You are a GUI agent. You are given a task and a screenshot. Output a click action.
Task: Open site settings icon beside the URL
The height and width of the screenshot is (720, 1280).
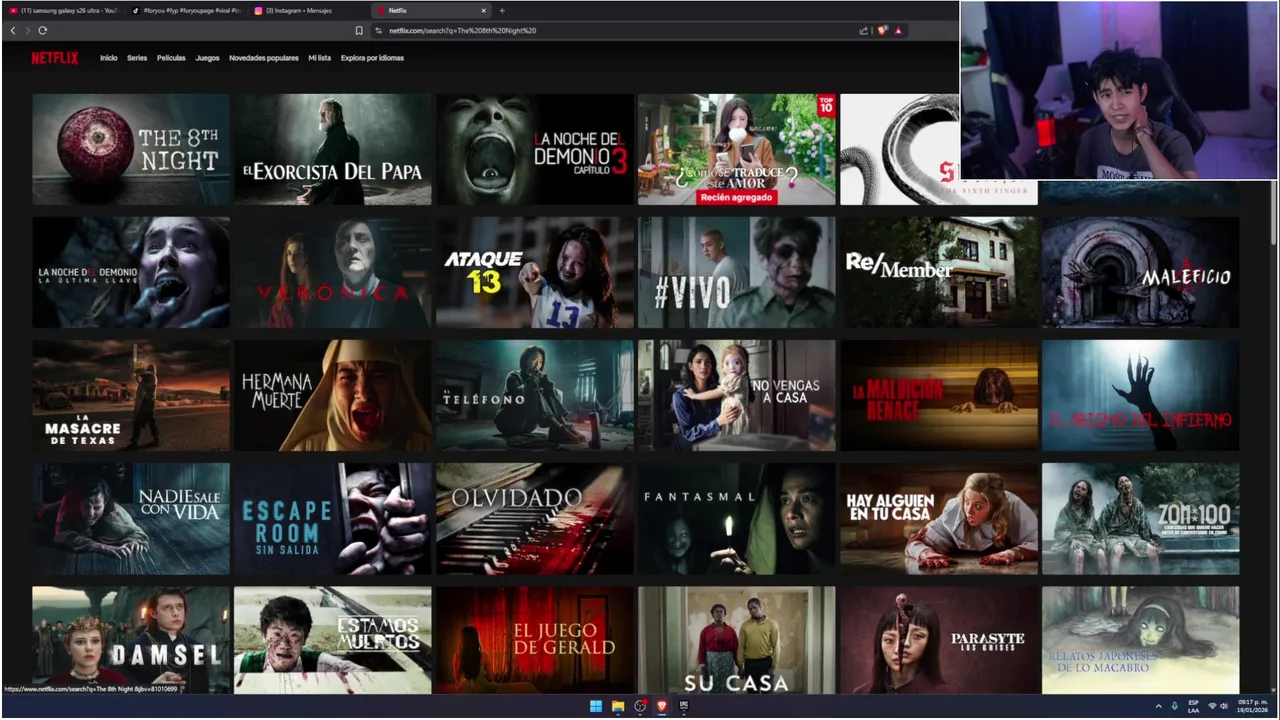coord(379,31)
